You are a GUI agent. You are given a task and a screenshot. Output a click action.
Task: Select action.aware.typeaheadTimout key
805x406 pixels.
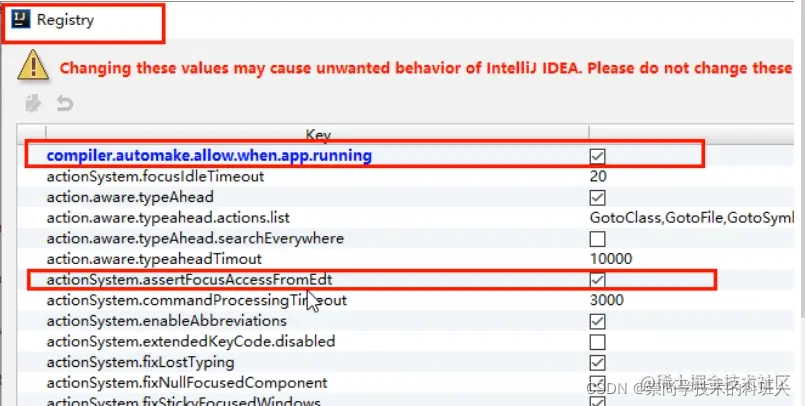[154, 259]
